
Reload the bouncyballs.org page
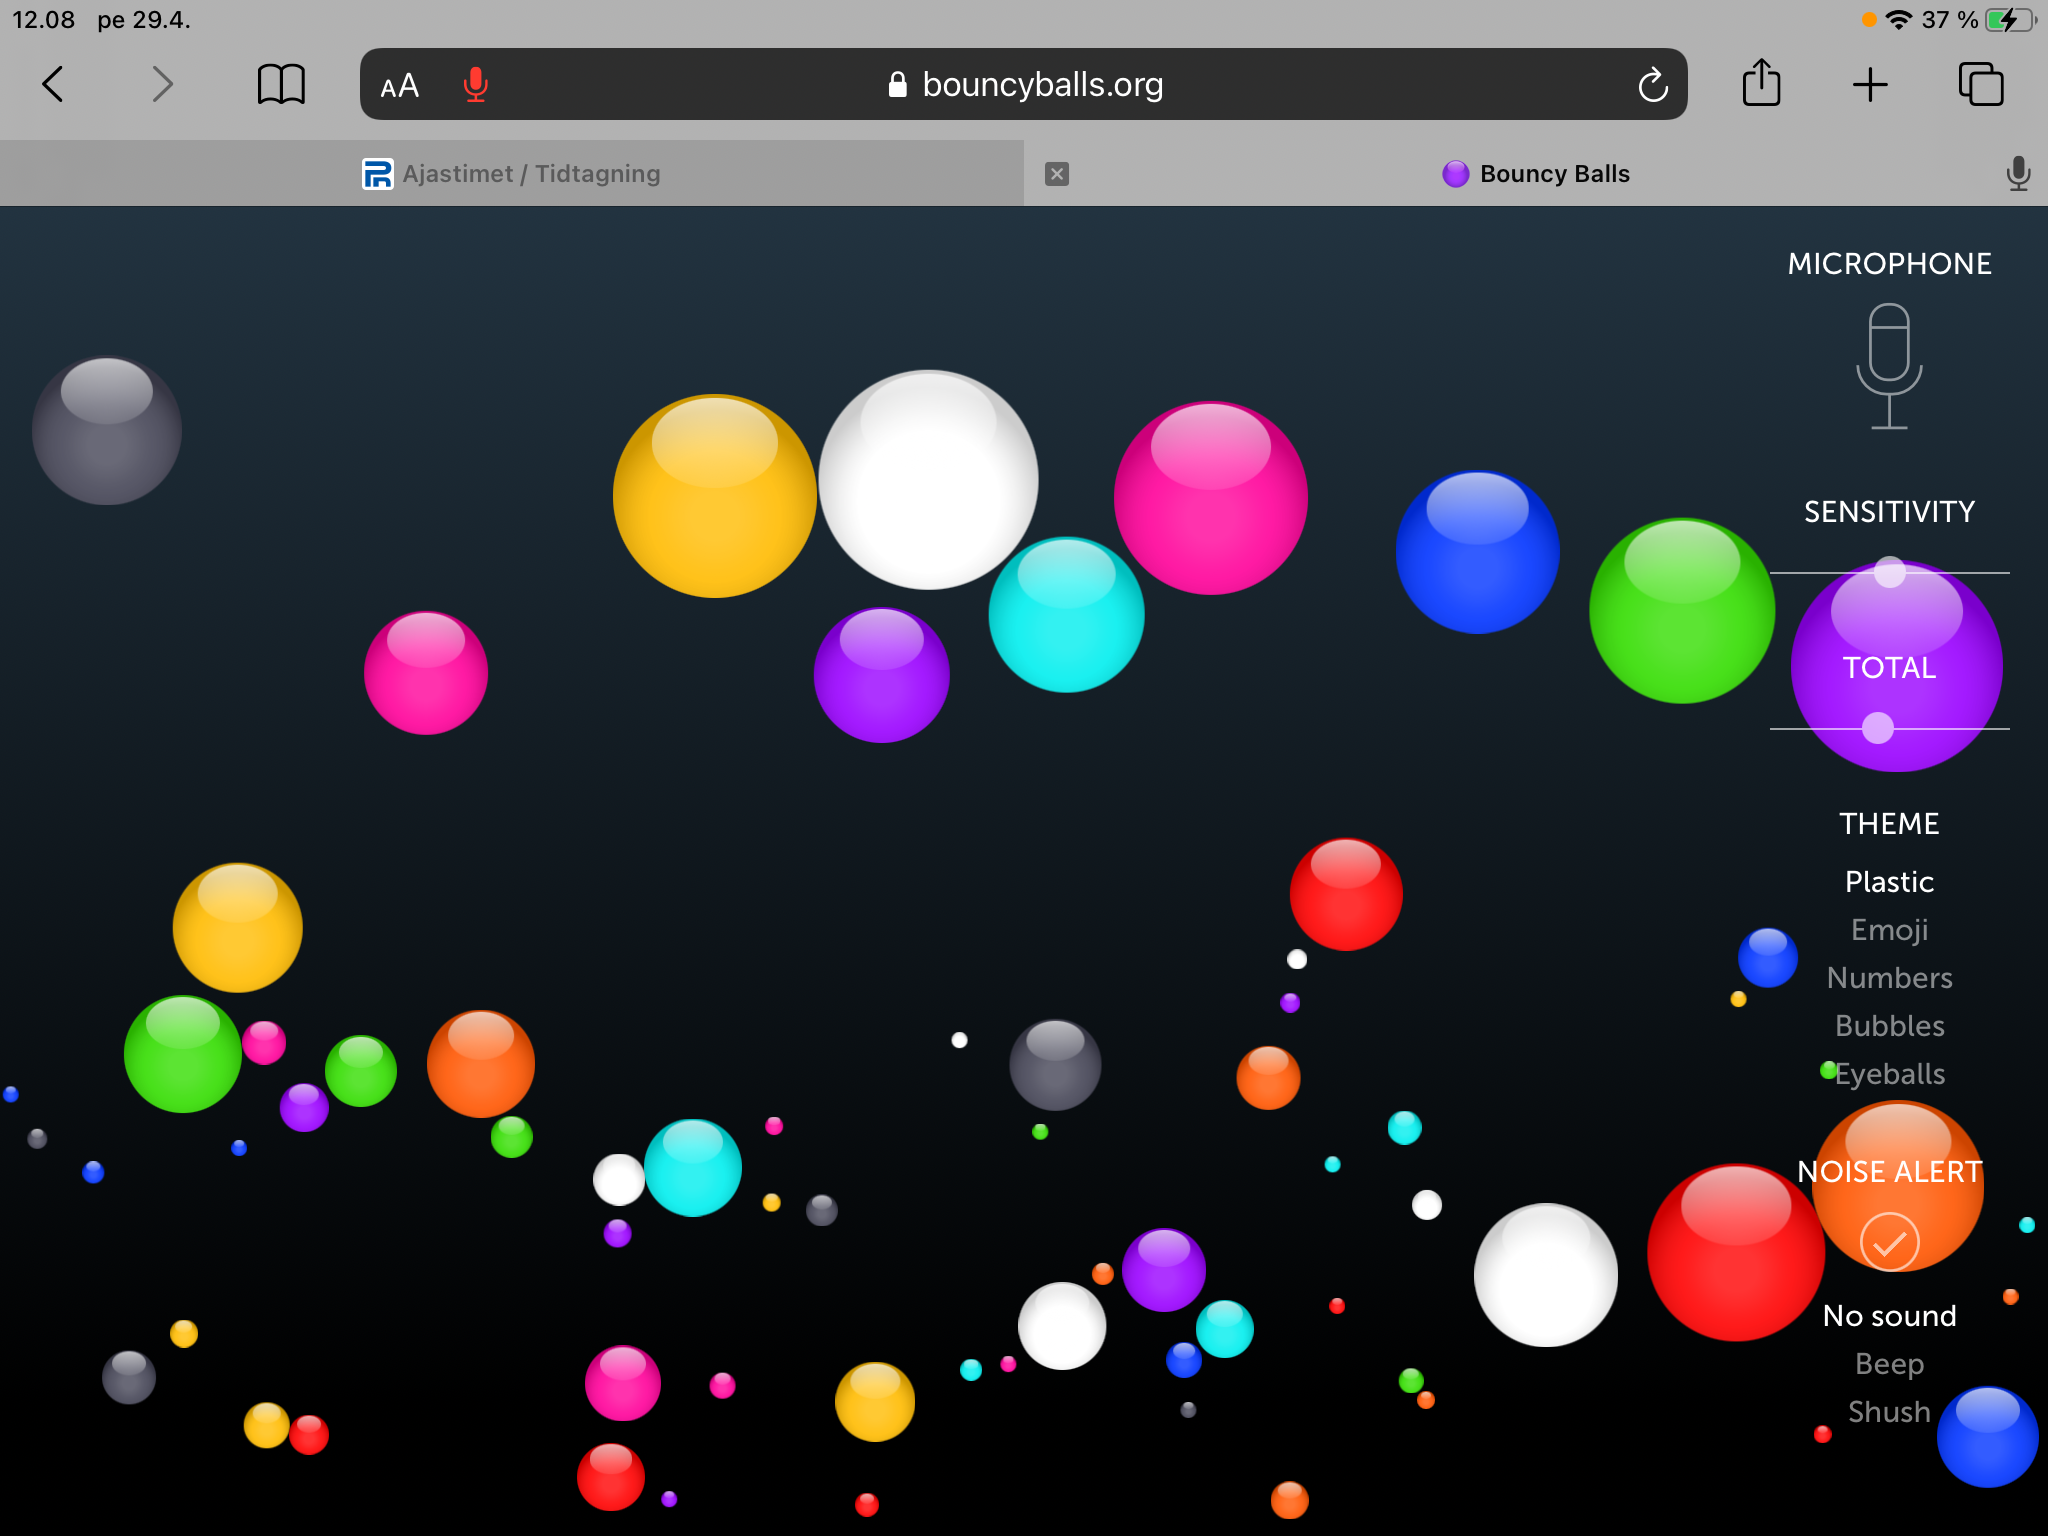click(1652, 85)
